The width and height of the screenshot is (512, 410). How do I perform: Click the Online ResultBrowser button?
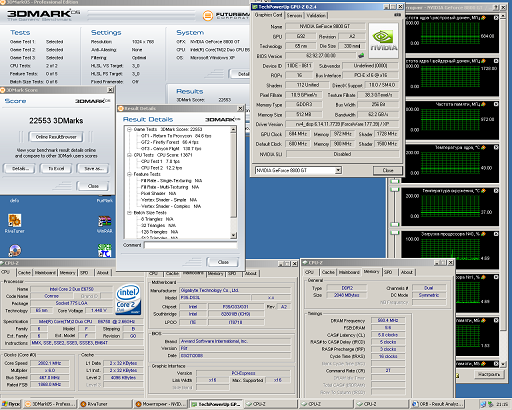tap(56, 137)
